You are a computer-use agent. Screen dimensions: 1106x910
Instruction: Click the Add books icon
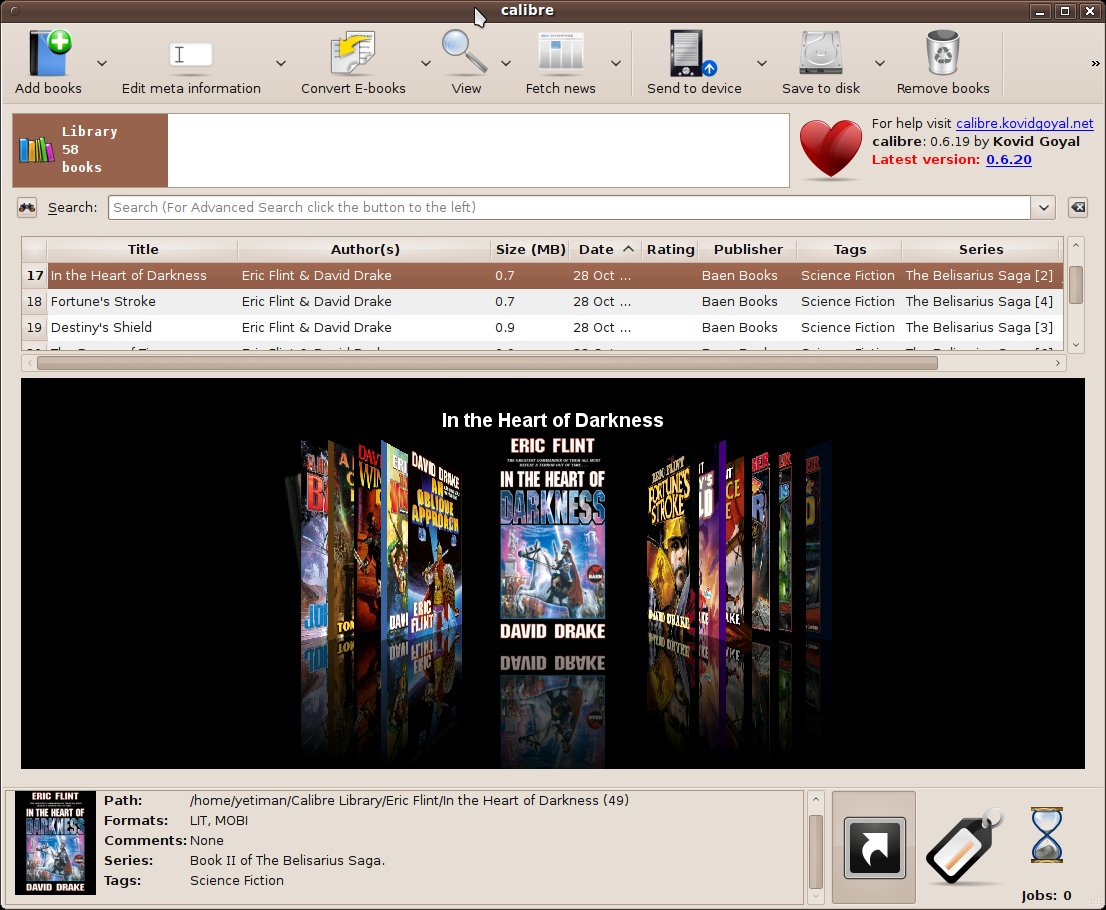pyautogui.click(x=49, y=54)
